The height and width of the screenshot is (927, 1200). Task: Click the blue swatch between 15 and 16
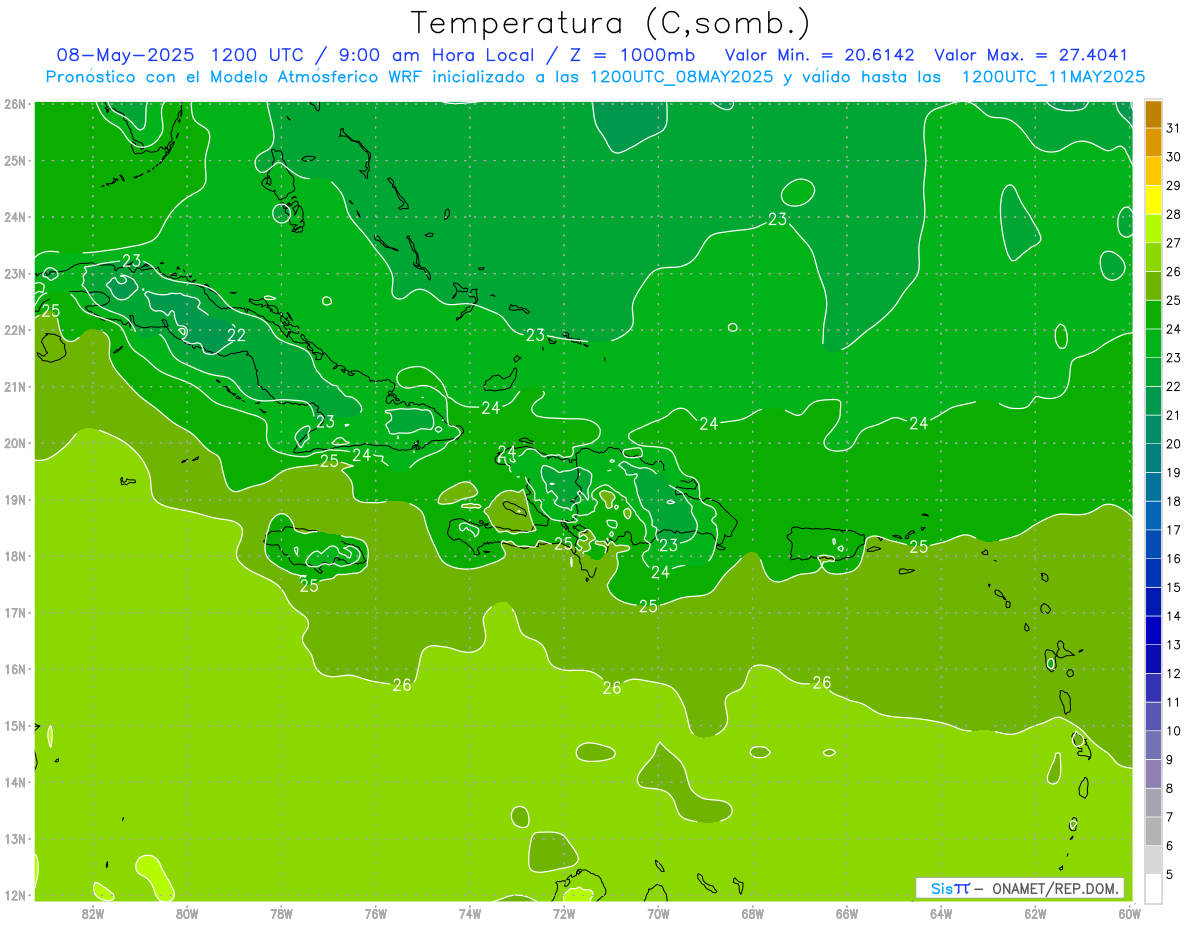(1153, 573)
